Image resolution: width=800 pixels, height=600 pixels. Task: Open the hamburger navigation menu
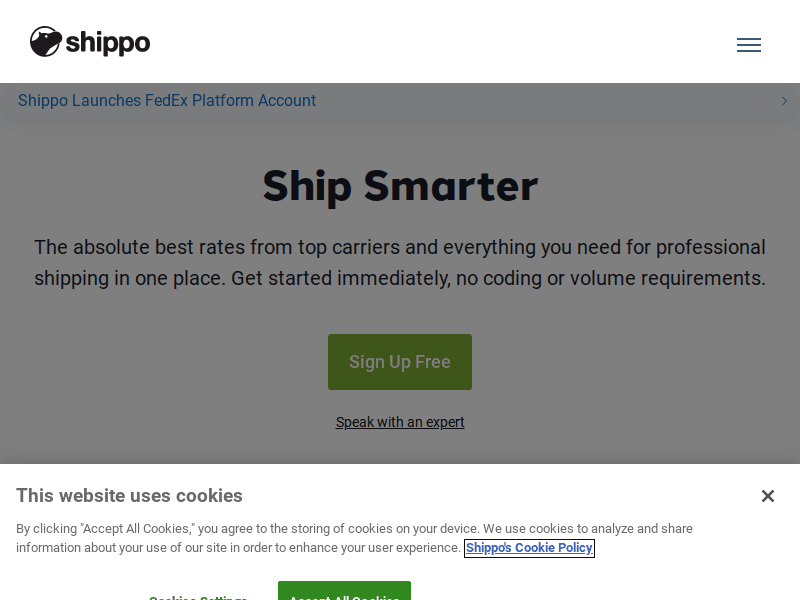click(x=748, y=45)
